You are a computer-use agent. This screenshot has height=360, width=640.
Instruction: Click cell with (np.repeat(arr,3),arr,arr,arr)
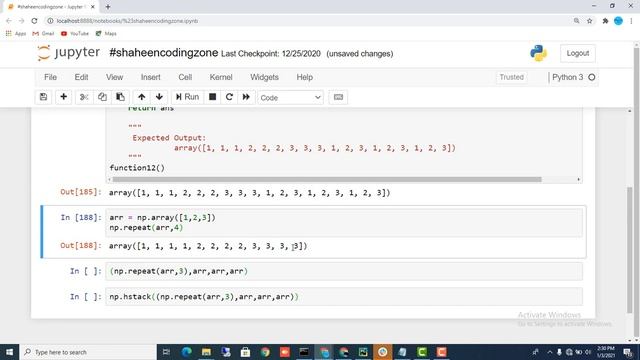coord(344,271)
